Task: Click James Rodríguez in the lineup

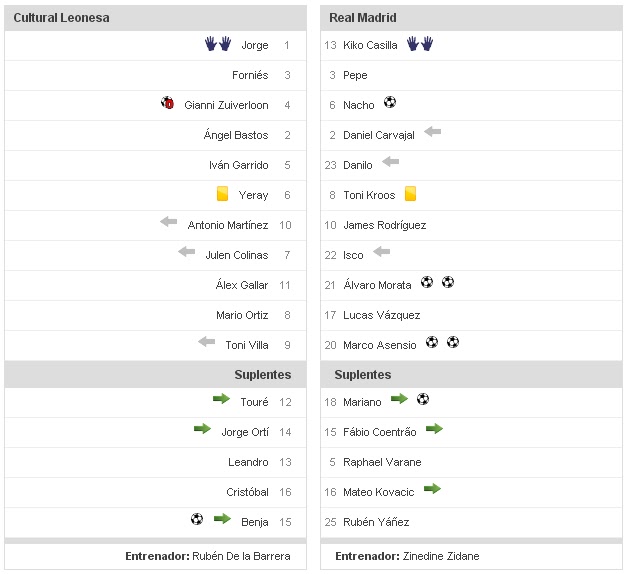Action: (384, 225)
